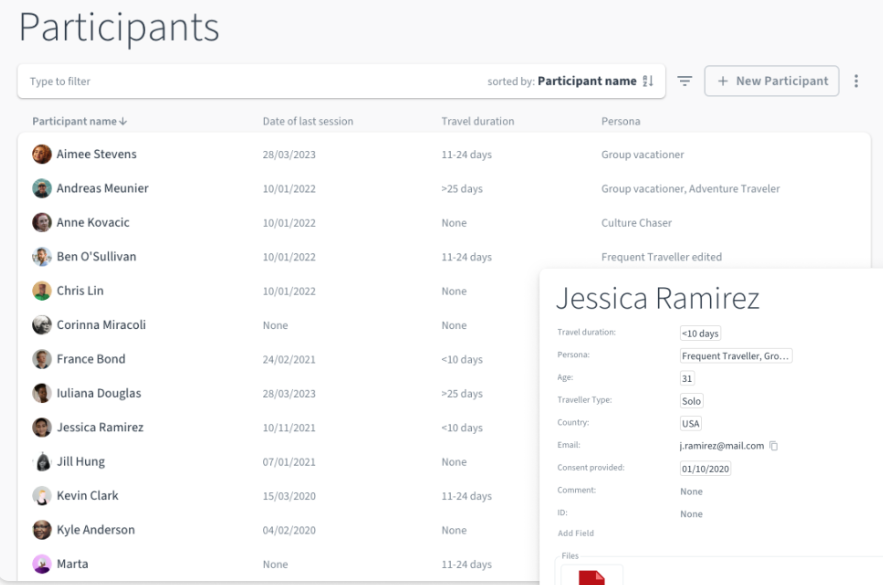Viewport: 883px width, 585px height.
Task: Copy the j.ramirez@mail.com email address
Action: point(774,446)
